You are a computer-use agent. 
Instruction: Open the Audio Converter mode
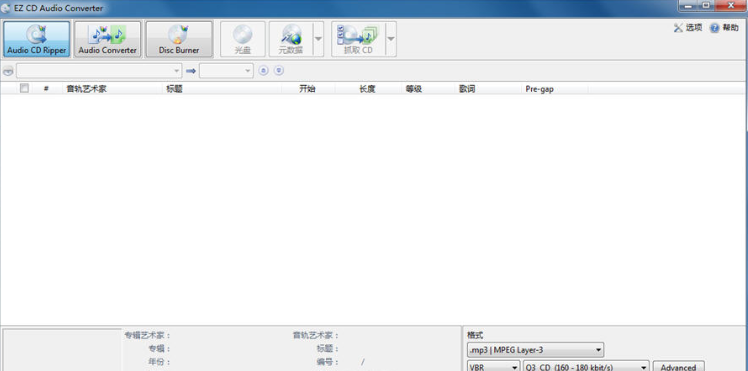coord(107,39)
